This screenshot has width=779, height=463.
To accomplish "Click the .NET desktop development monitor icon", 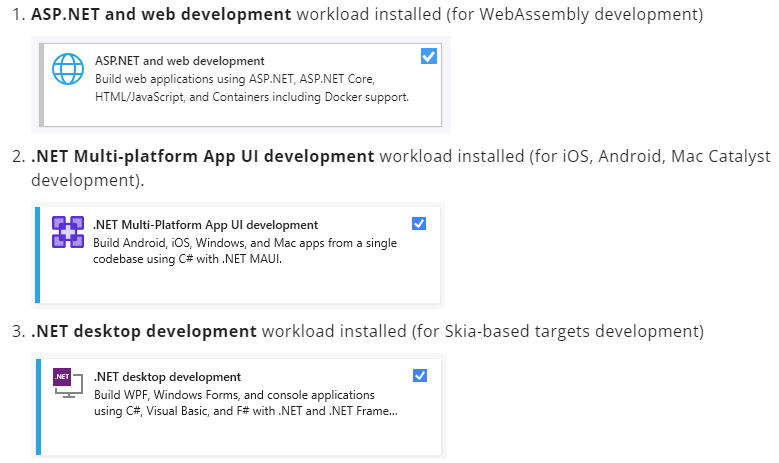I will [68, 384].
